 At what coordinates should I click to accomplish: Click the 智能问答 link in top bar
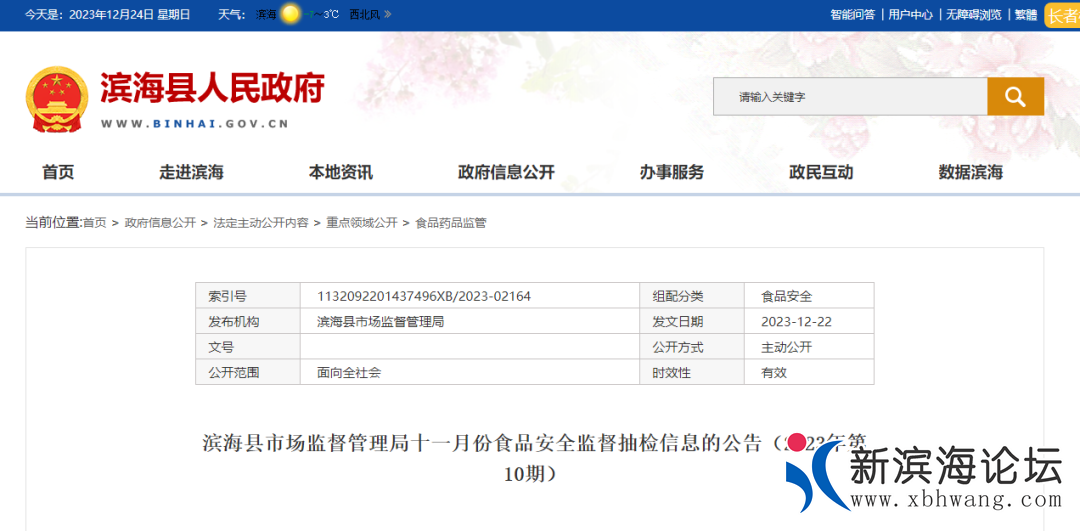tap(852, 15)
